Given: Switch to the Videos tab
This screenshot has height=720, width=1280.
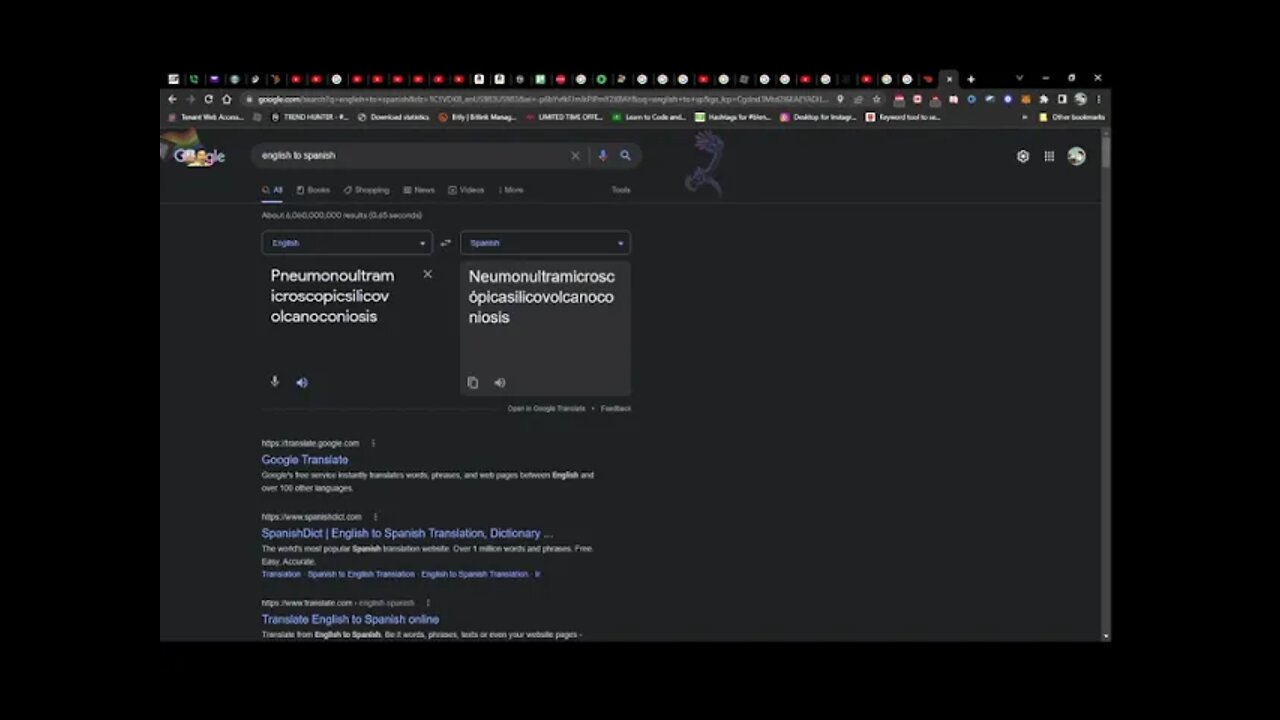Looking at the screenshot, I should (466, 190).
